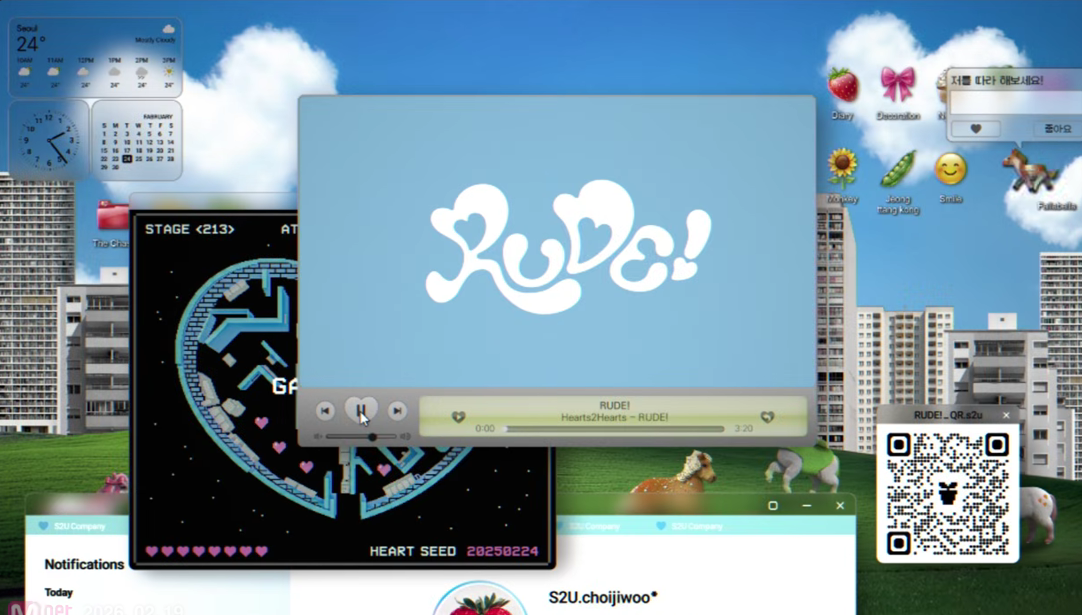The width and height of the screenshot is (1082, 615).
Task: Open the Smile emoji desktop icon
Action: click(x=950, y=169)
